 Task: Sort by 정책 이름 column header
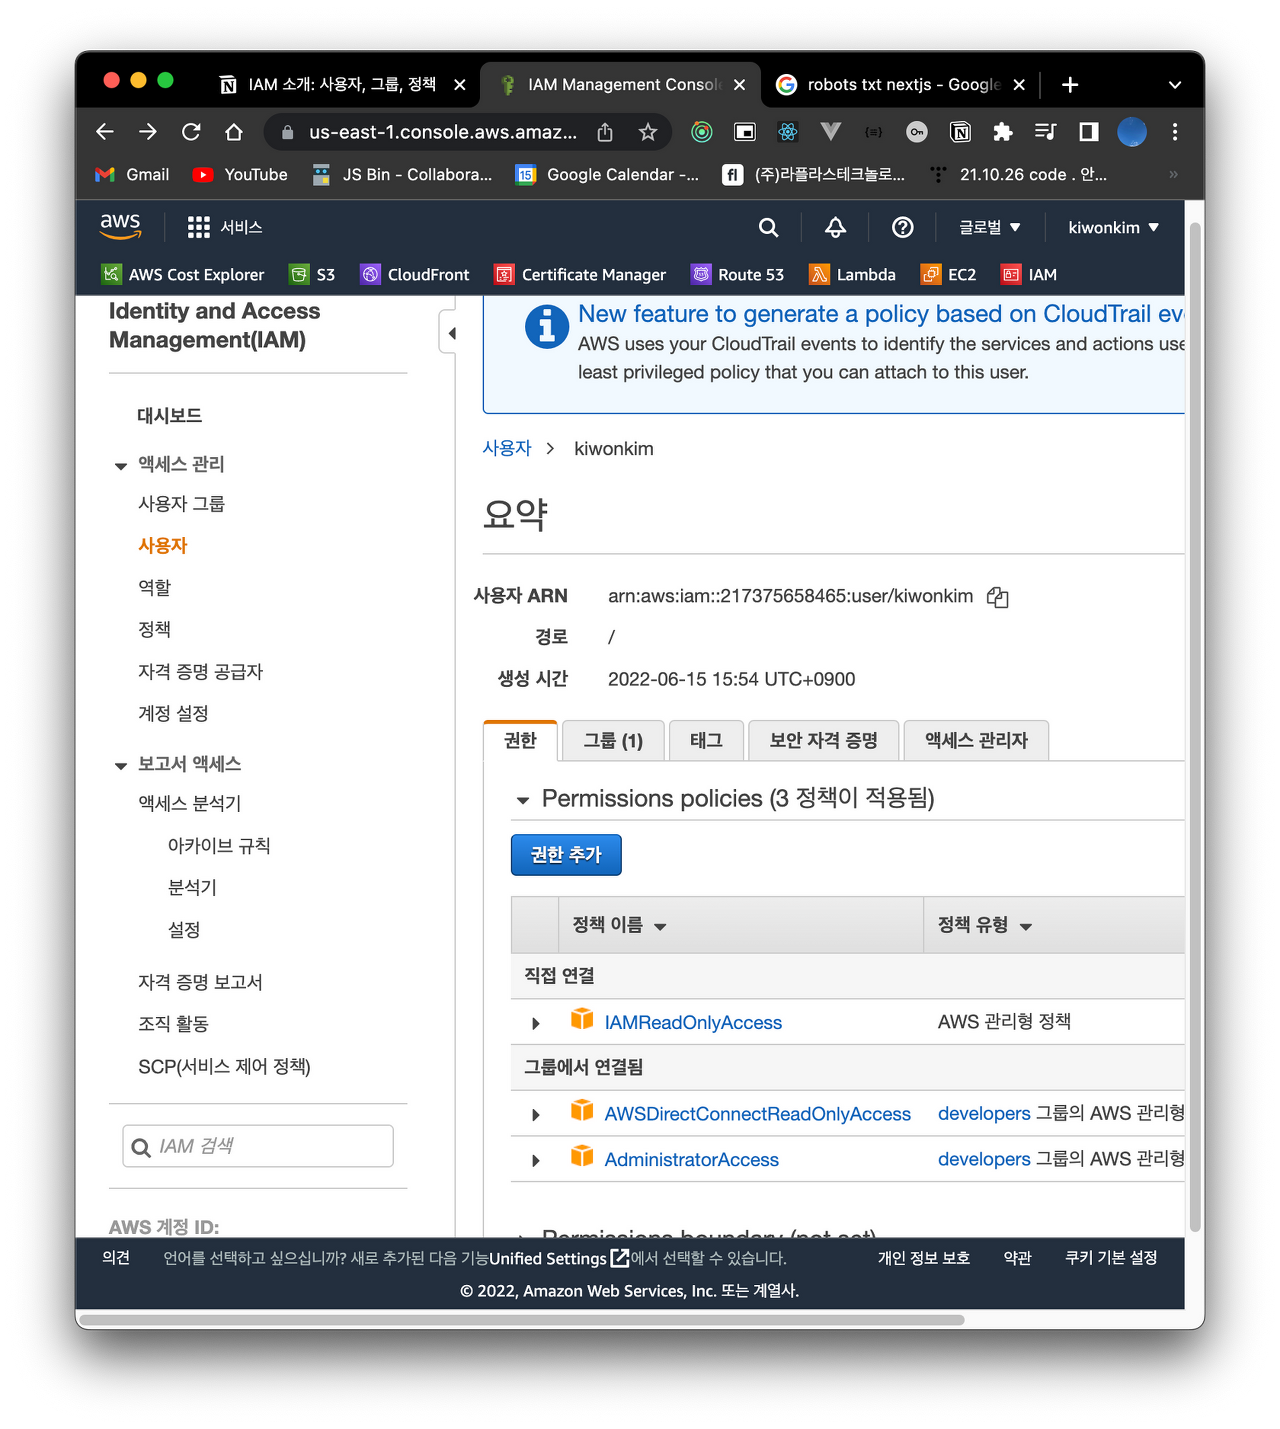point(619,925)
